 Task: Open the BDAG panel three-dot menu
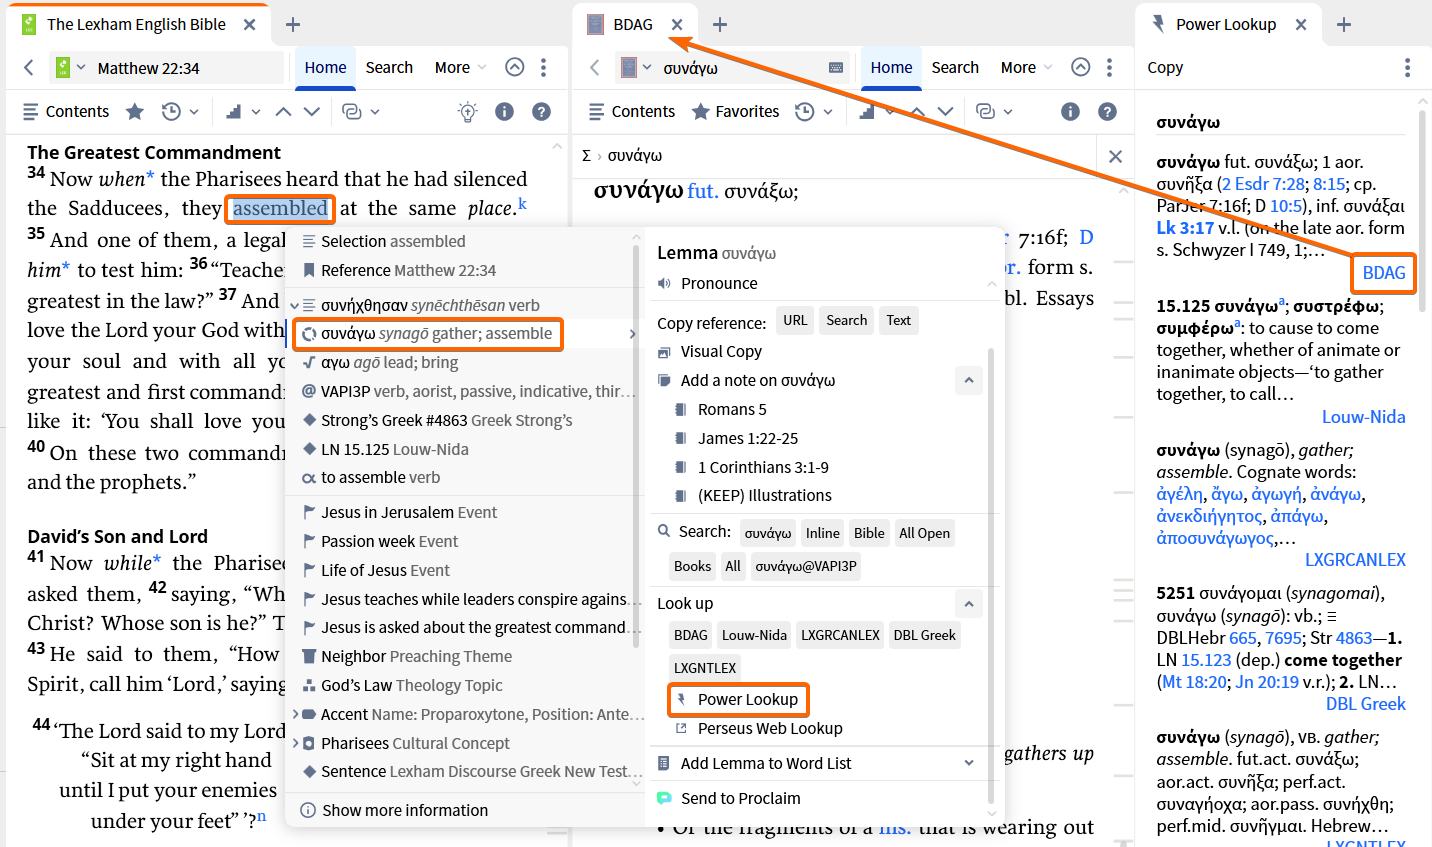coord(1109,67)
